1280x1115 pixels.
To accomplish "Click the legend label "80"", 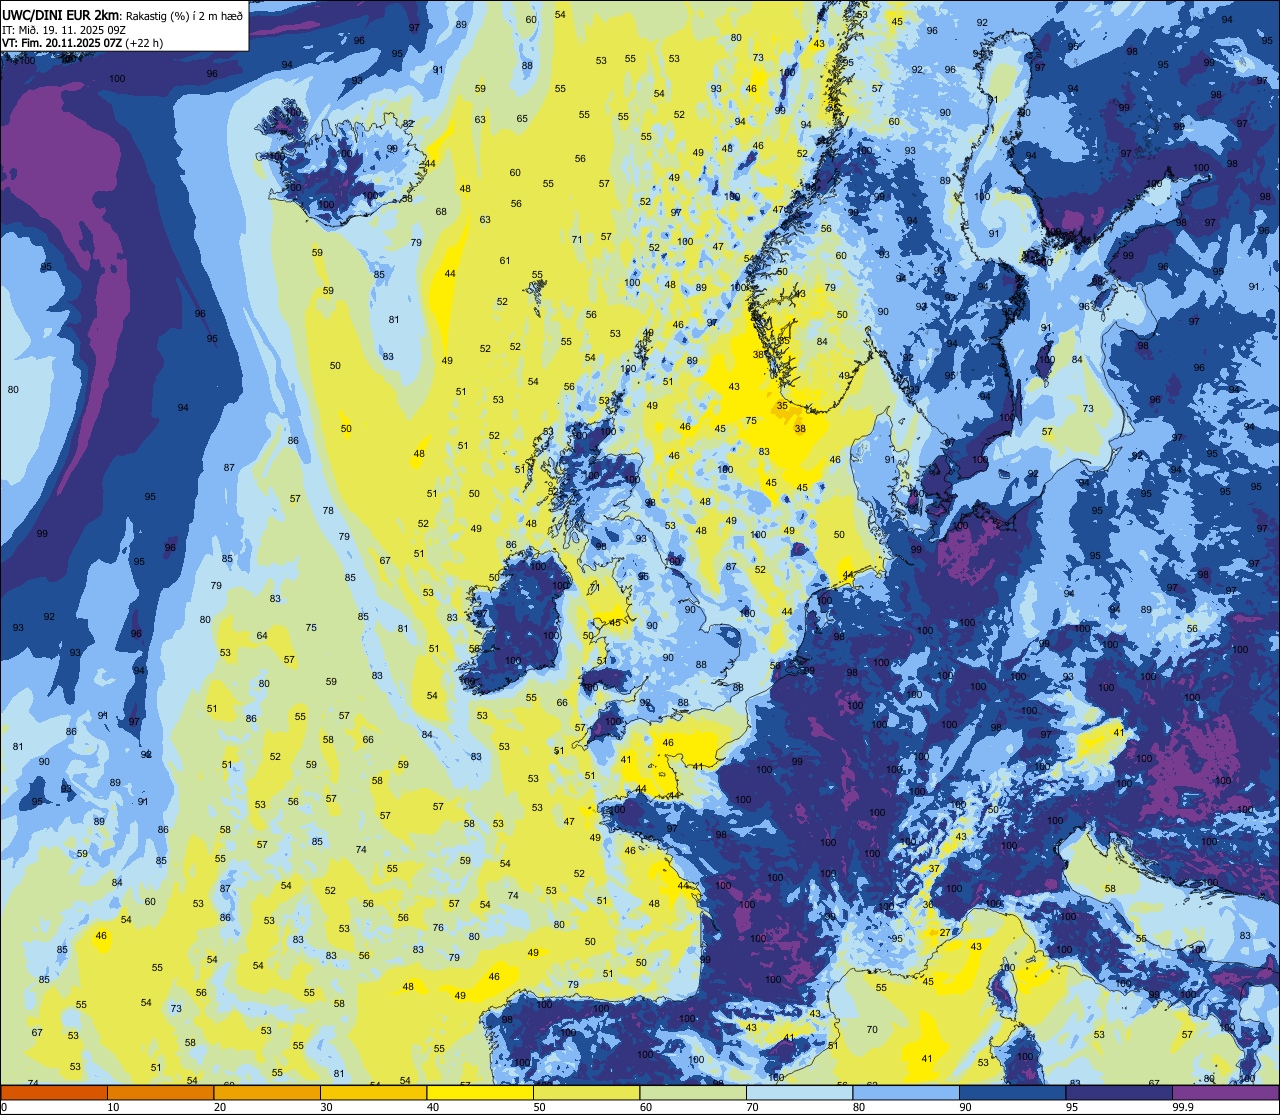I will [859, 1107].
